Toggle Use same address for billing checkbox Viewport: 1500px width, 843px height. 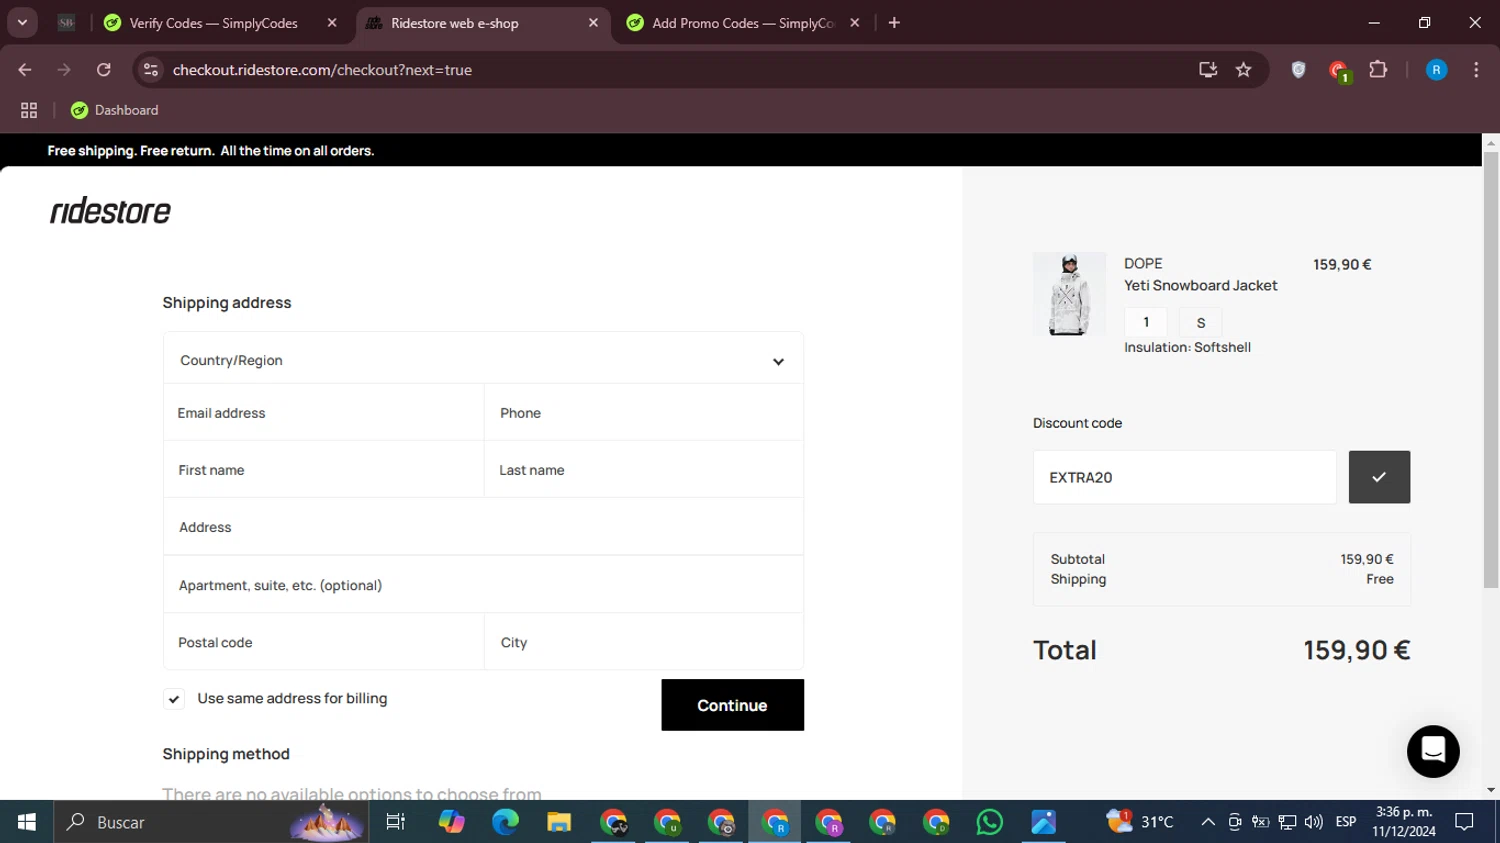[x=174, y=699]
